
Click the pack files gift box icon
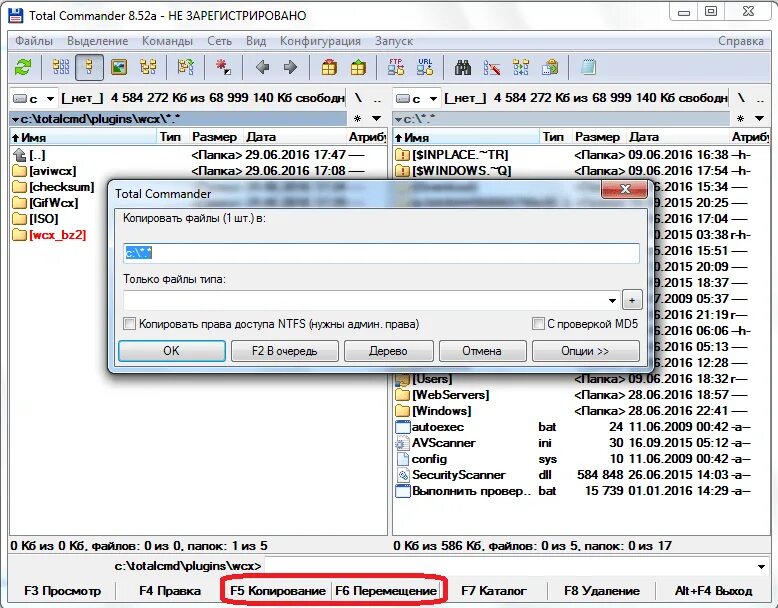coord(329,67)
